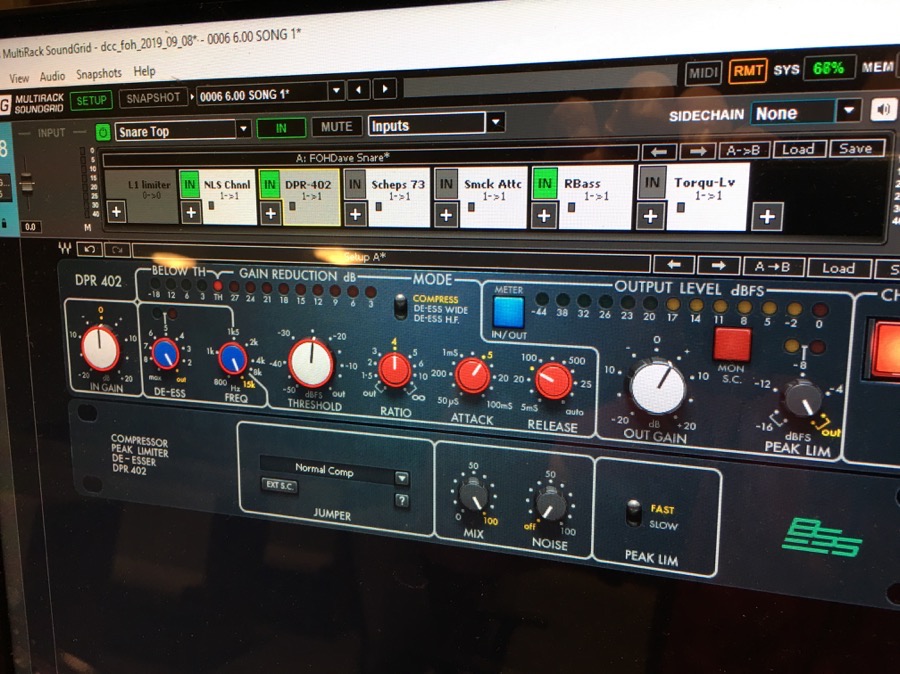Flip the PEAK LIM fast/slow switch
The height and width of the screenshot is (674, 900).
click(x=634, y=513)
